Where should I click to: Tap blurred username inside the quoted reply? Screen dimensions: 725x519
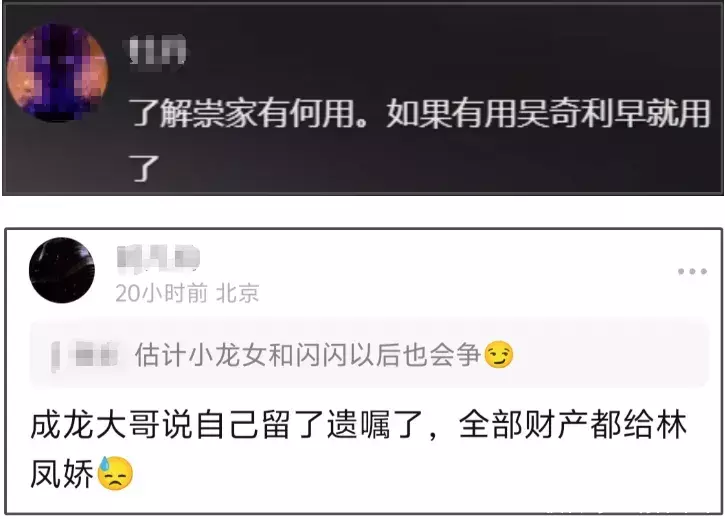pos(96,355)
